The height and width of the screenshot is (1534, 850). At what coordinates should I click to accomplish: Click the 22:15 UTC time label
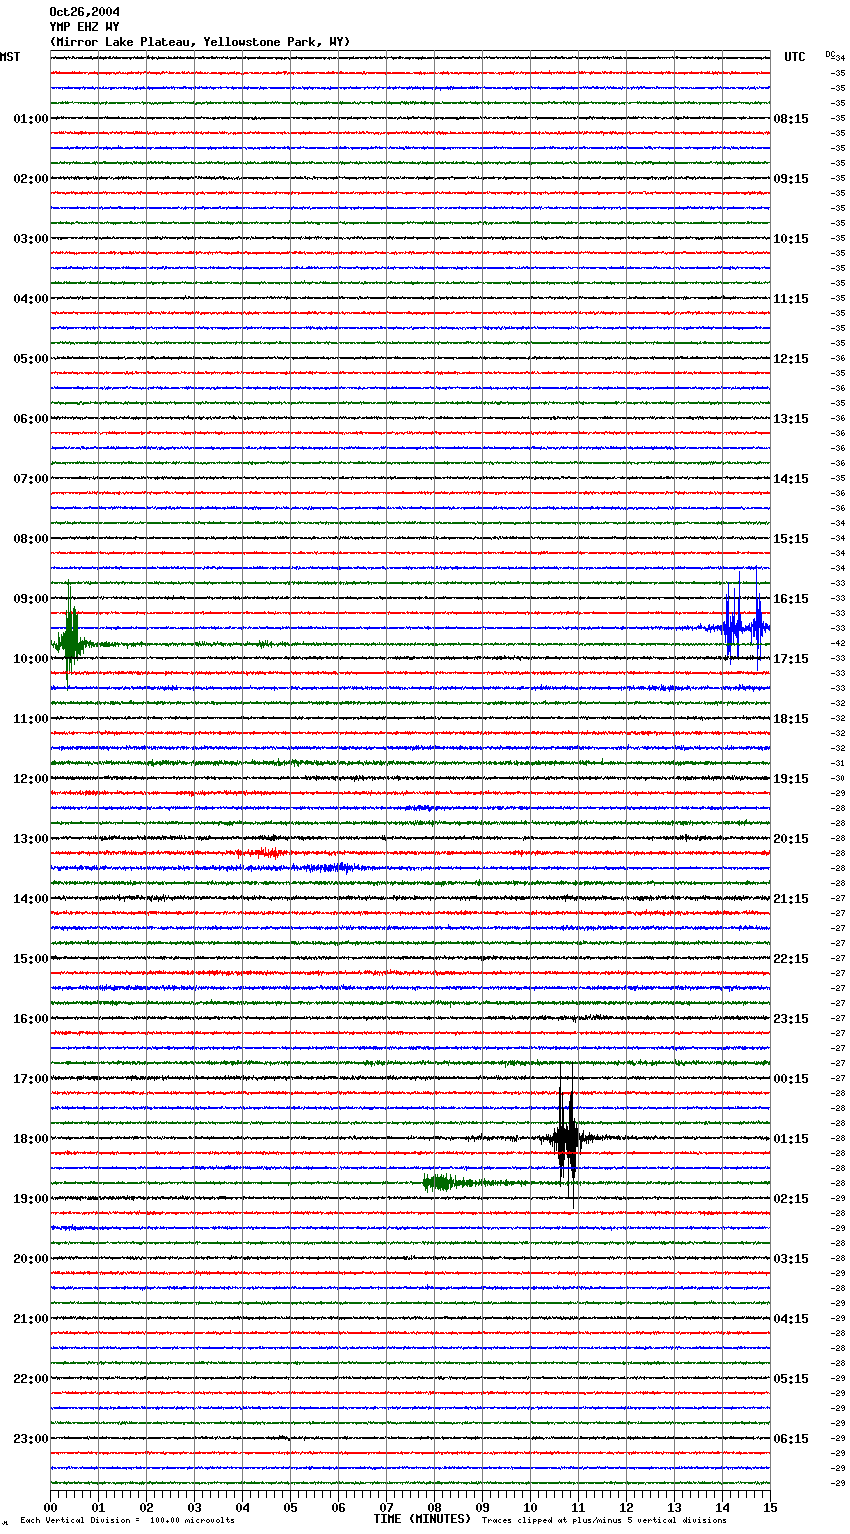click(x=791, y=959)
